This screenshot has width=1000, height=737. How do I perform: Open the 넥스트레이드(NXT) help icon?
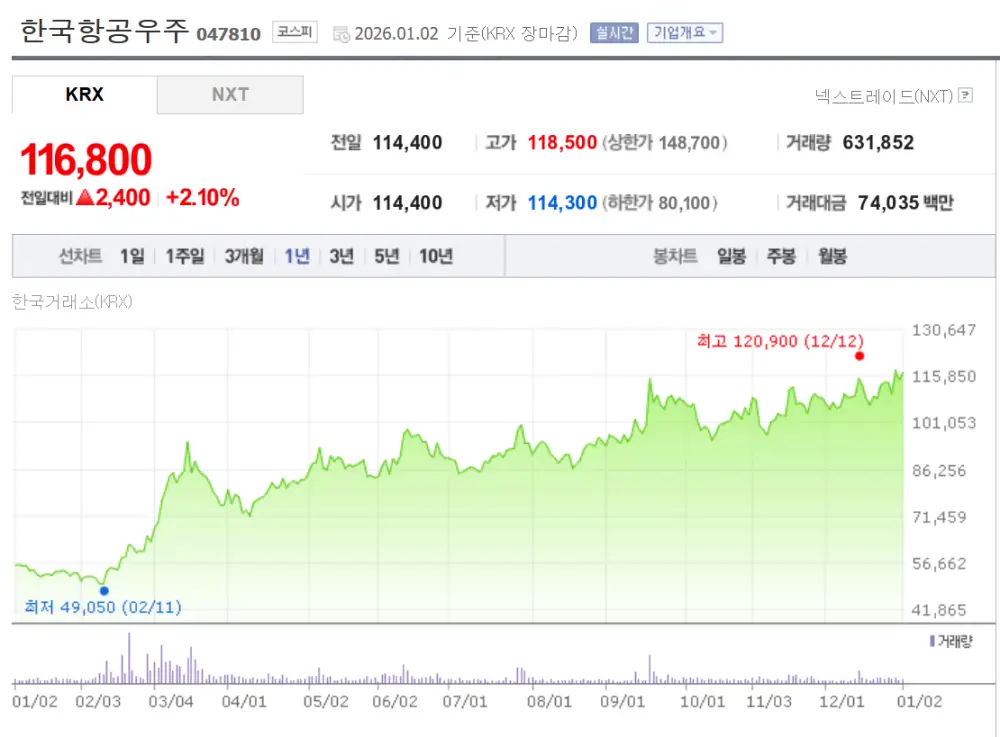(966, 95)
